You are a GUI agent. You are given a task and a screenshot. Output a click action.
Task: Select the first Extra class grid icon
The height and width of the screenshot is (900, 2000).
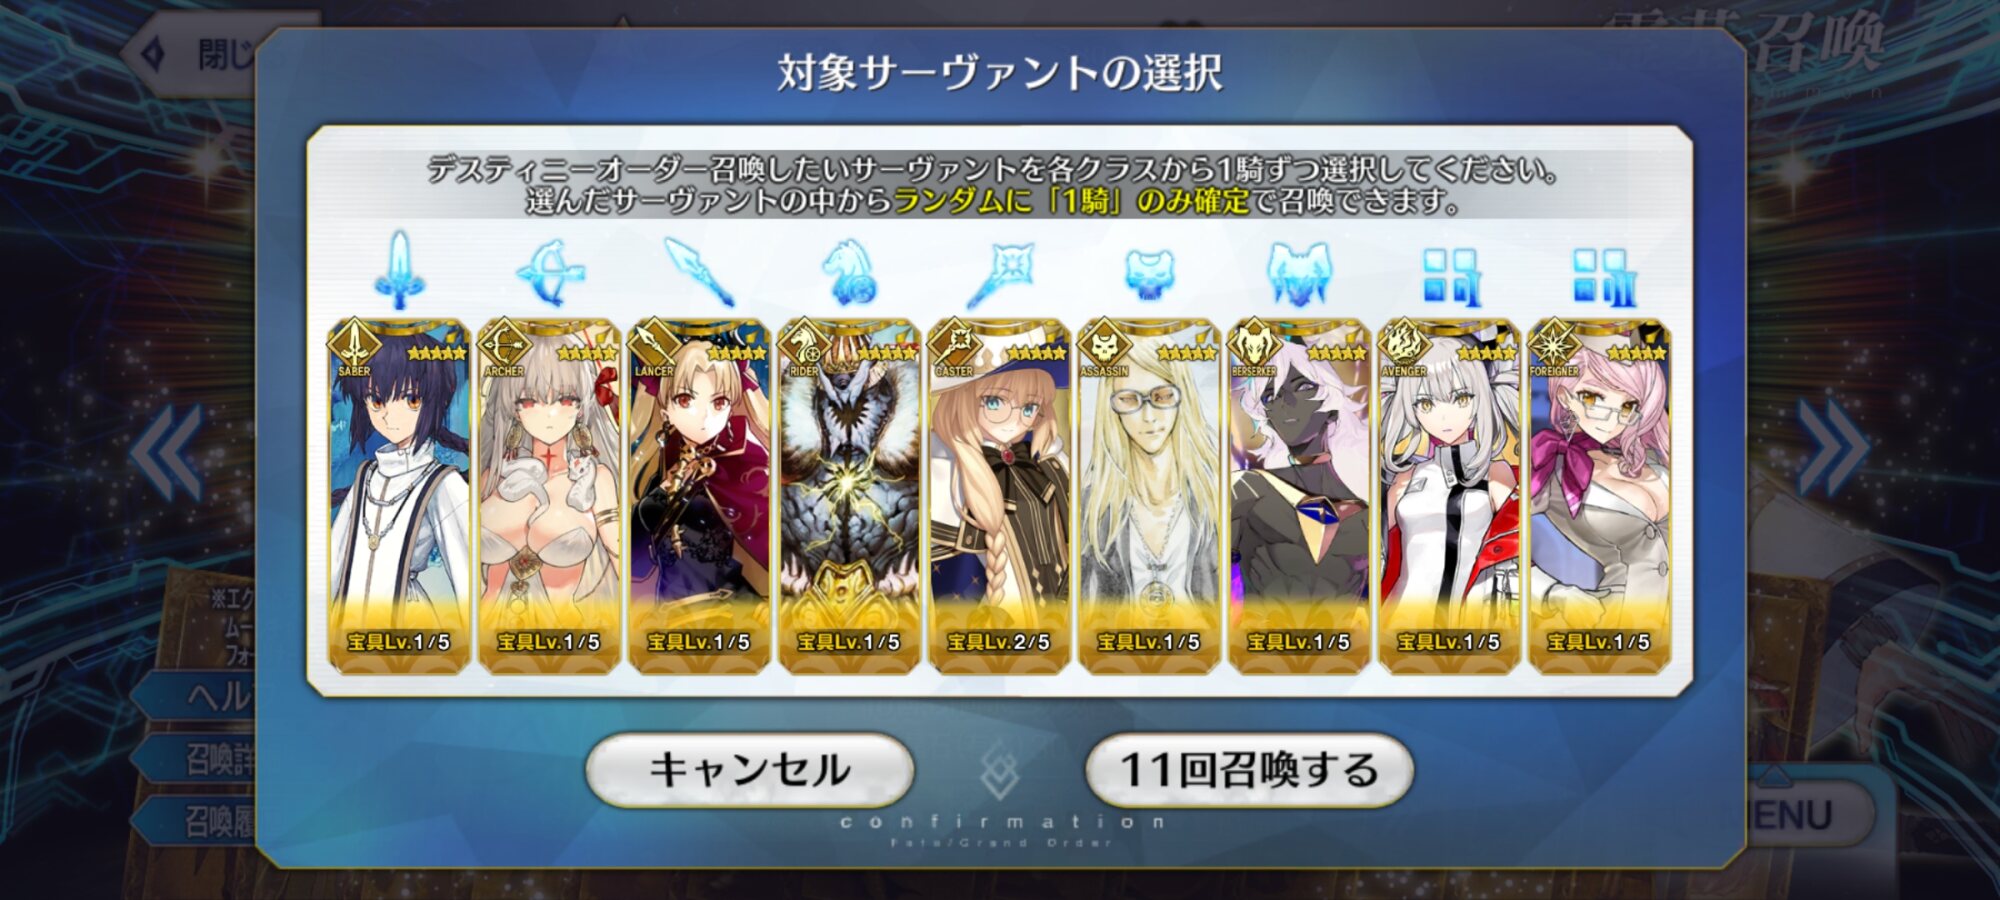[1449, 277]
